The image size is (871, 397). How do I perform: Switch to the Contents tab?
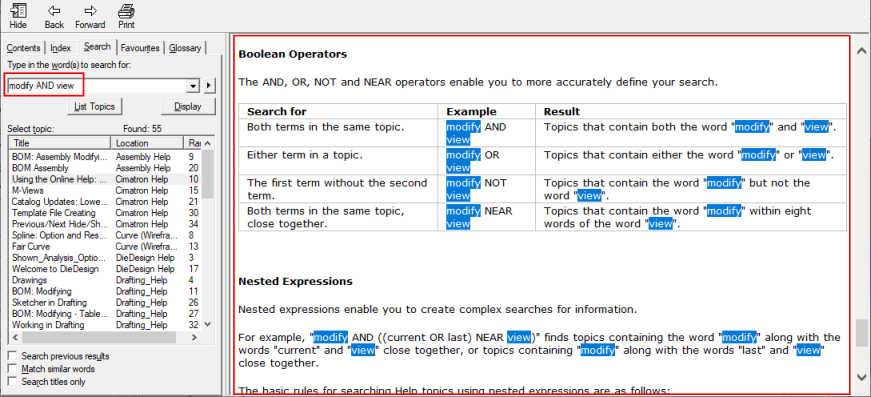pos(23,48)
